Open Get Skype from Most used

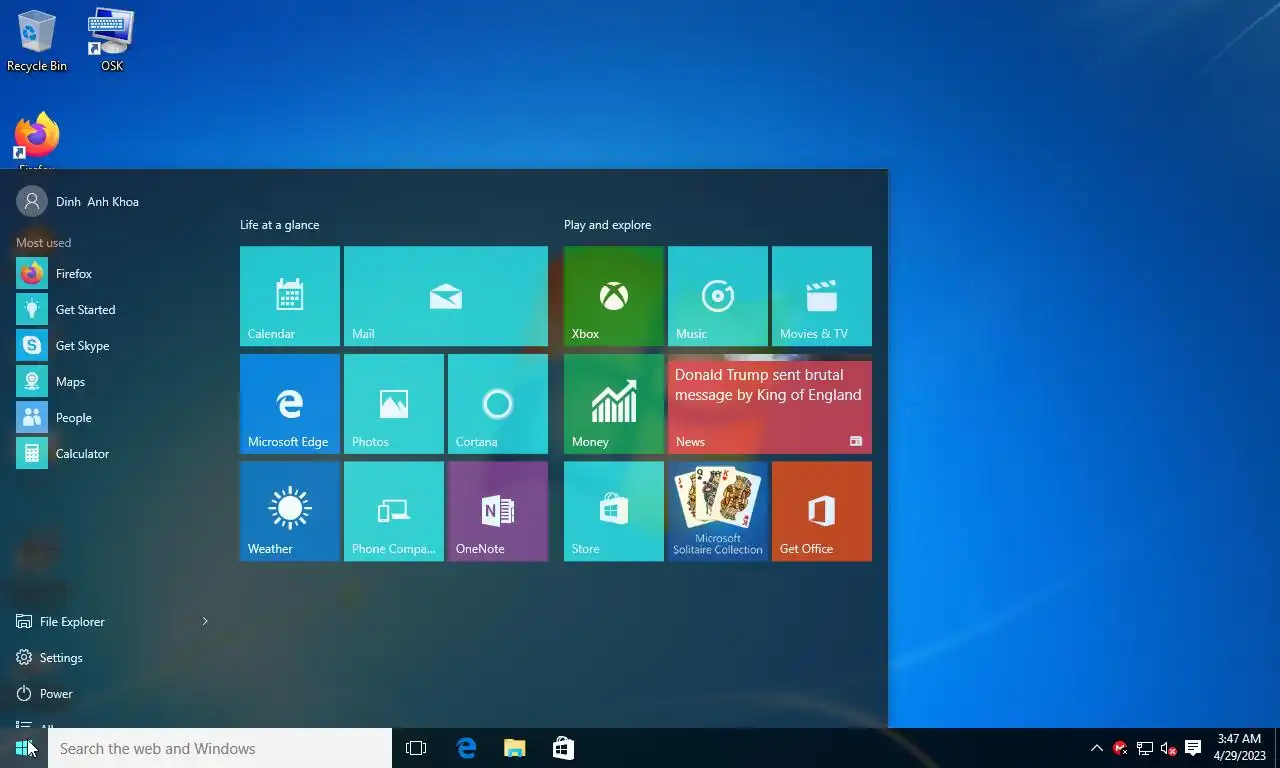(x=112, y=346)
